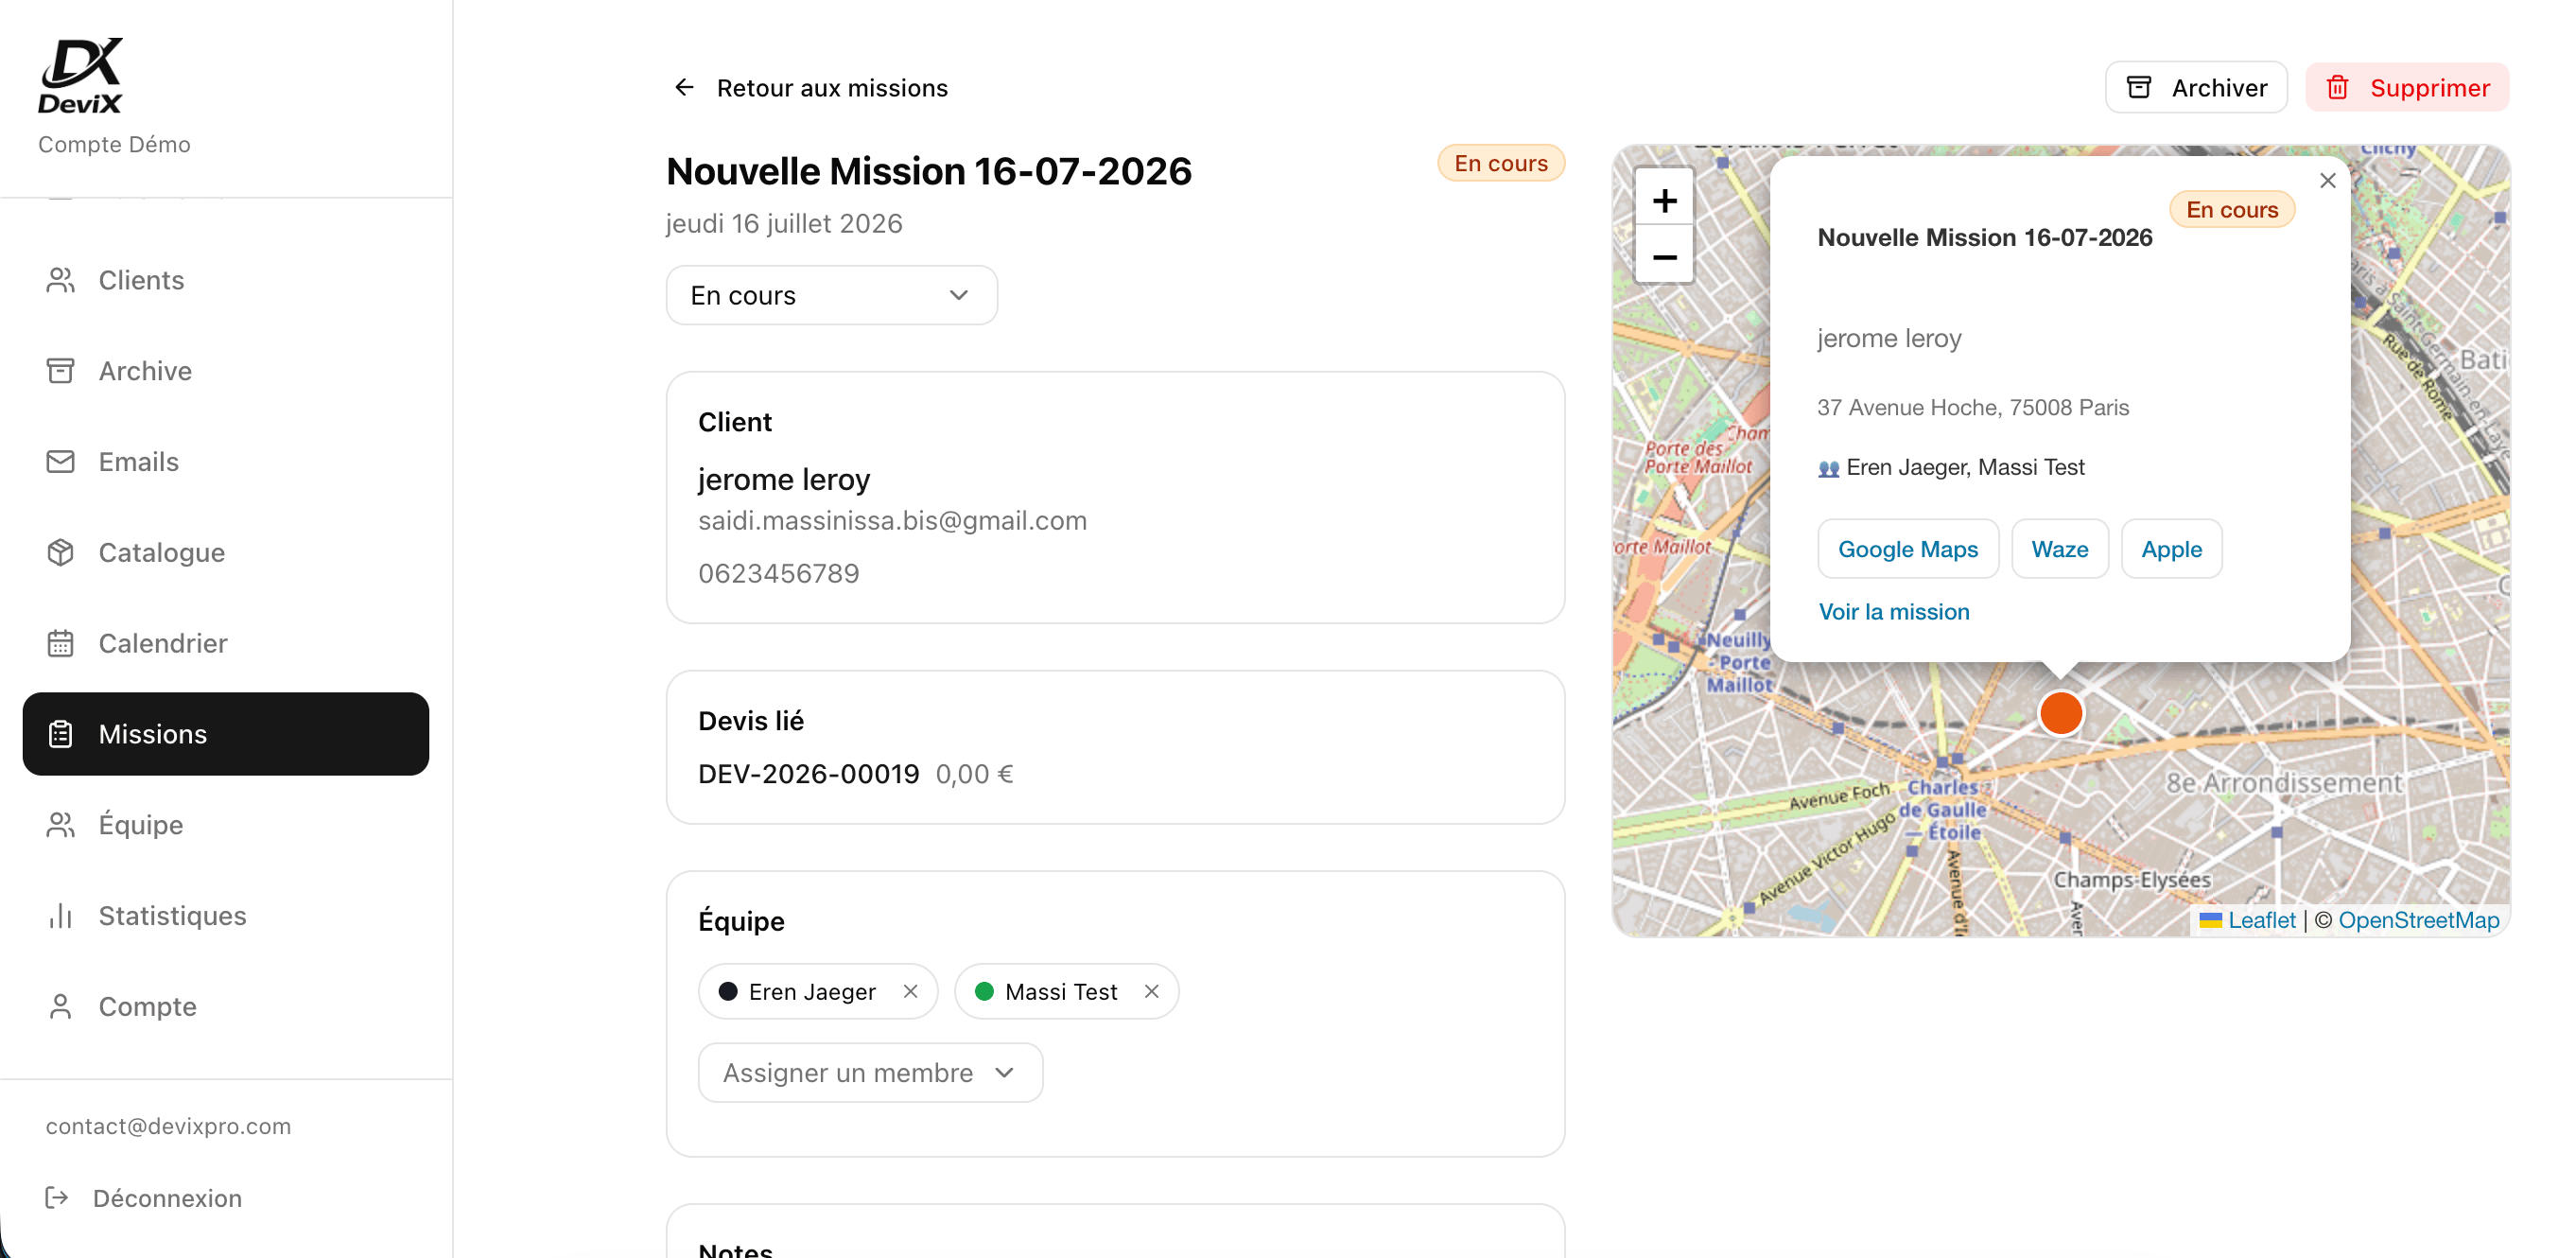Viewport: 2576px width, 1258px height.
Task: Click the client name jerome leroy
Action: coord(784,479)
